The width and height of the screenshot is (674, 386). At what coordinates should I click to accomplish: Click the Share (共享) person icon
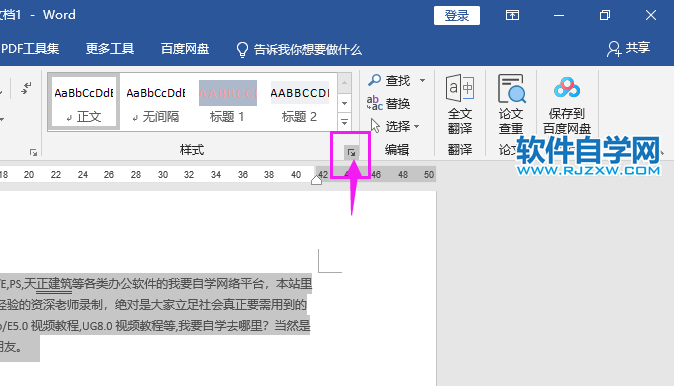pos(613,49)
